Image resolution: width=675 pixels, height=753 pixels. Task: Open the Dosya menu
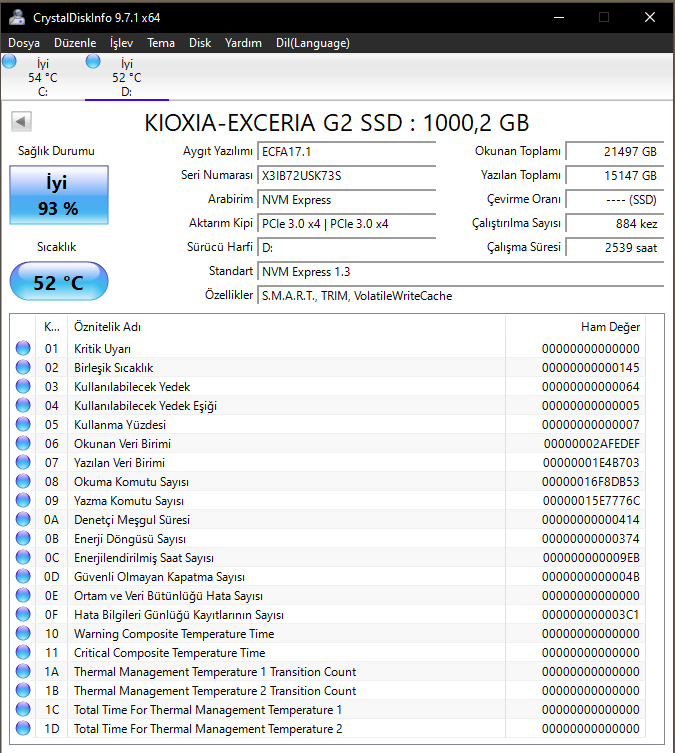pyautogui.click(x=24, y=43)
